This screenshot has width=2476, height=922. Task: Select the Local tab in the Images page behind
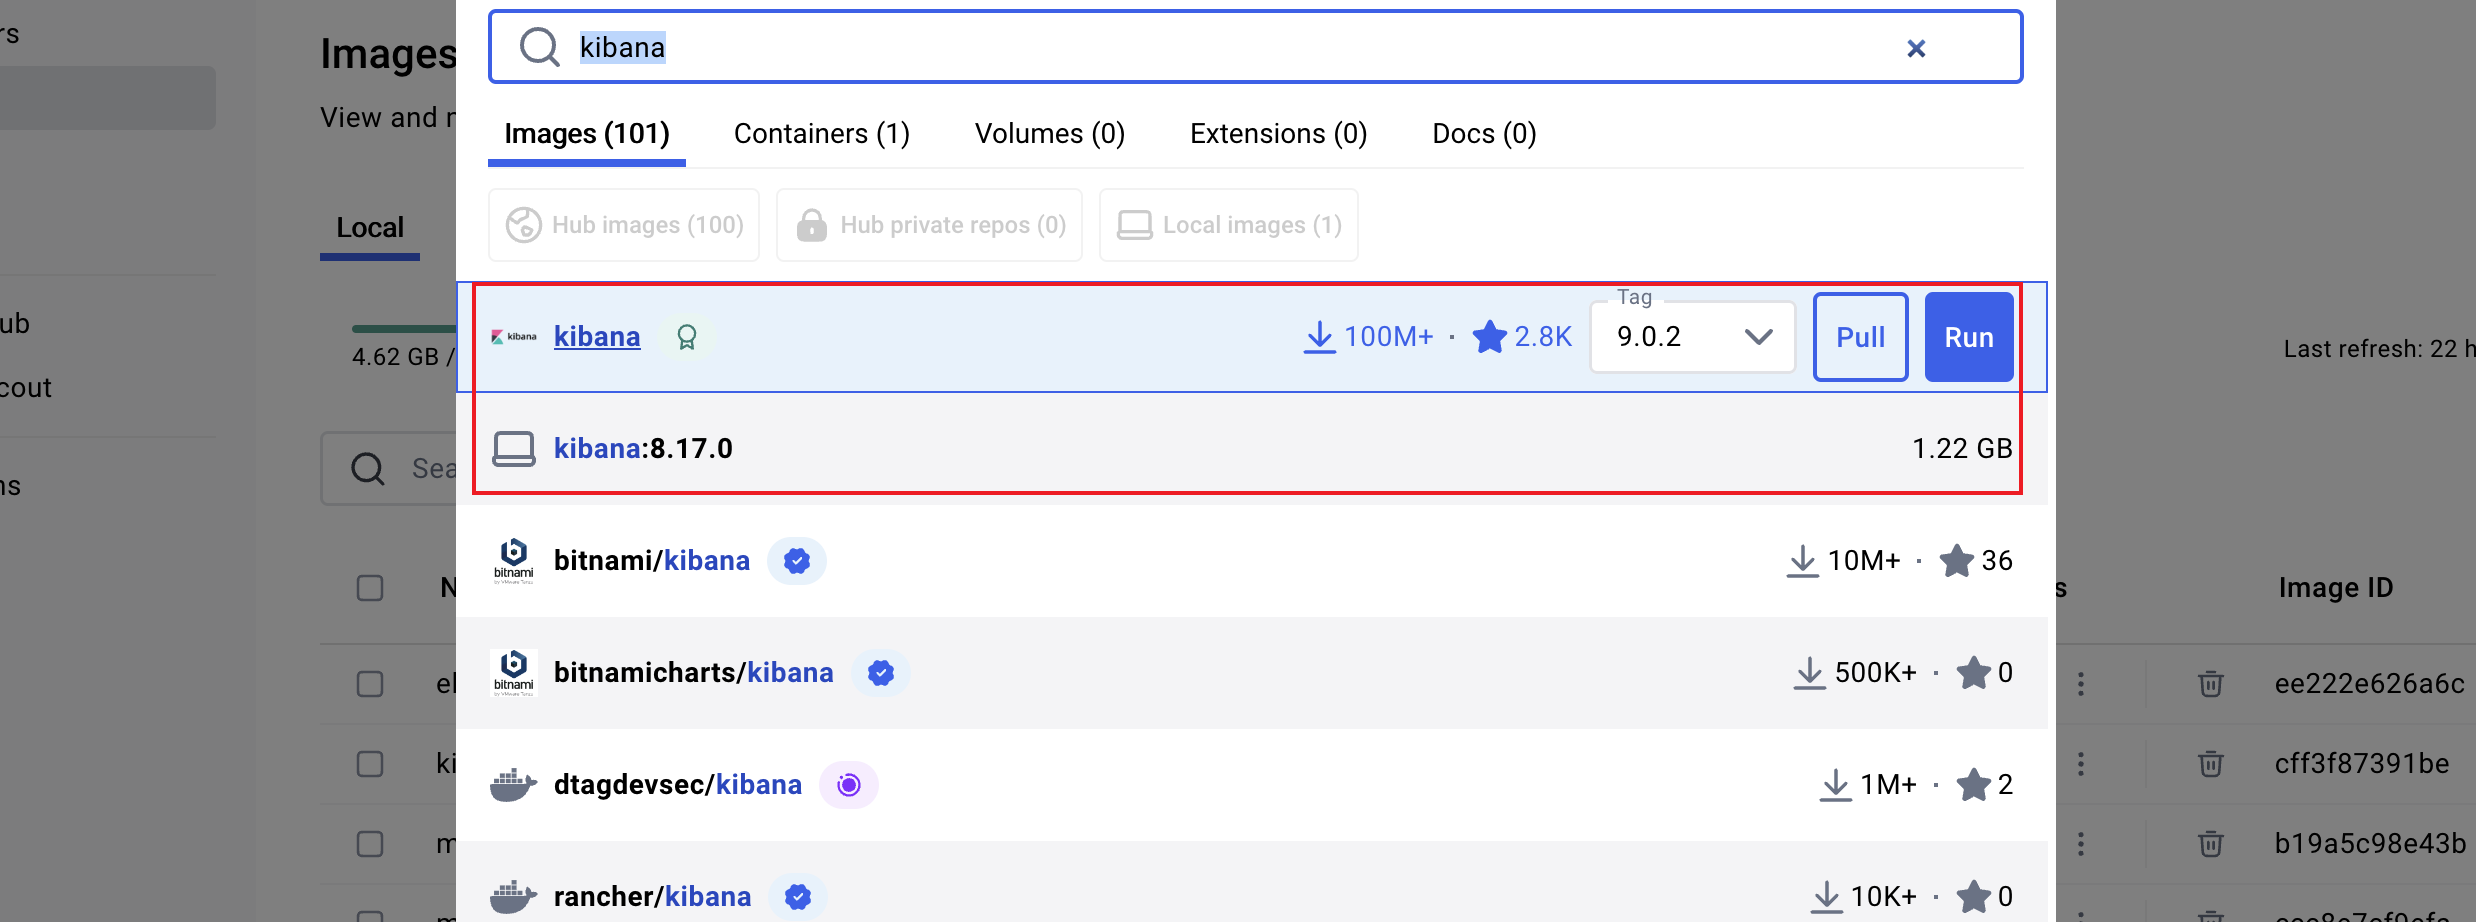click(370, 228)
